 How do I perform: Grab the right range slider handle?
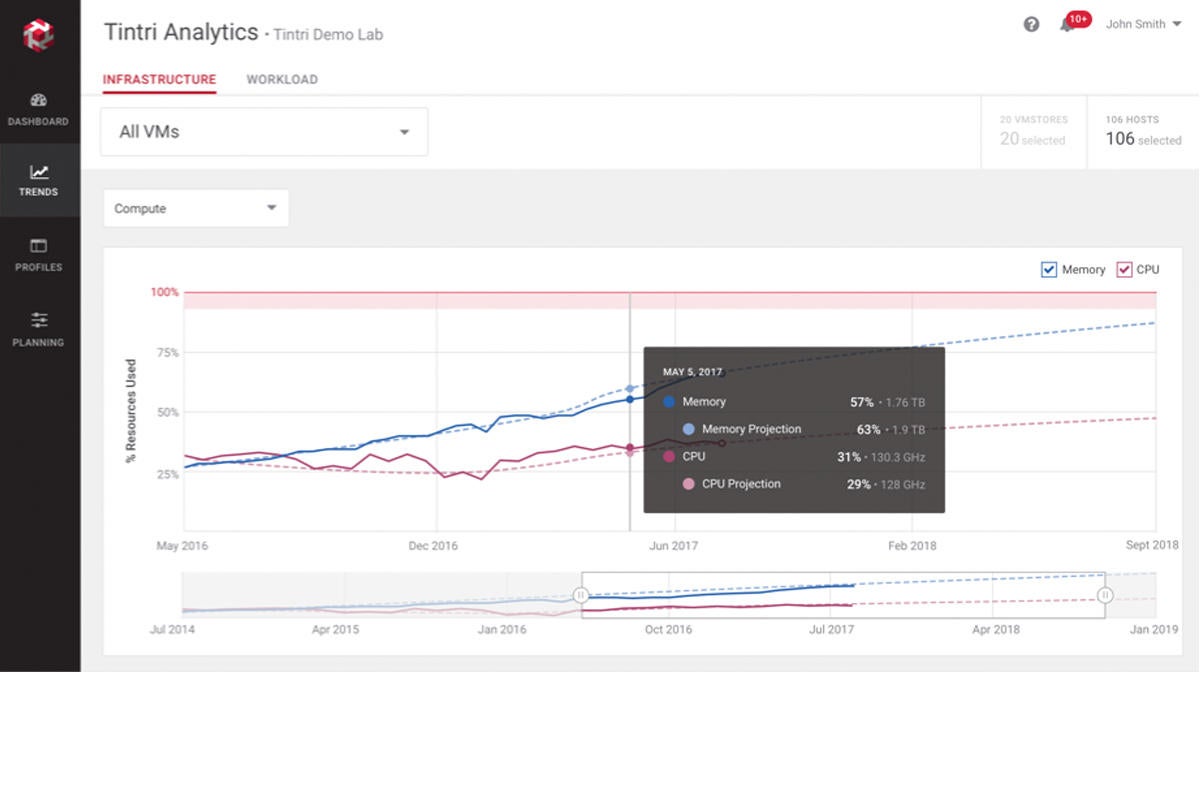click(1105, 595)
